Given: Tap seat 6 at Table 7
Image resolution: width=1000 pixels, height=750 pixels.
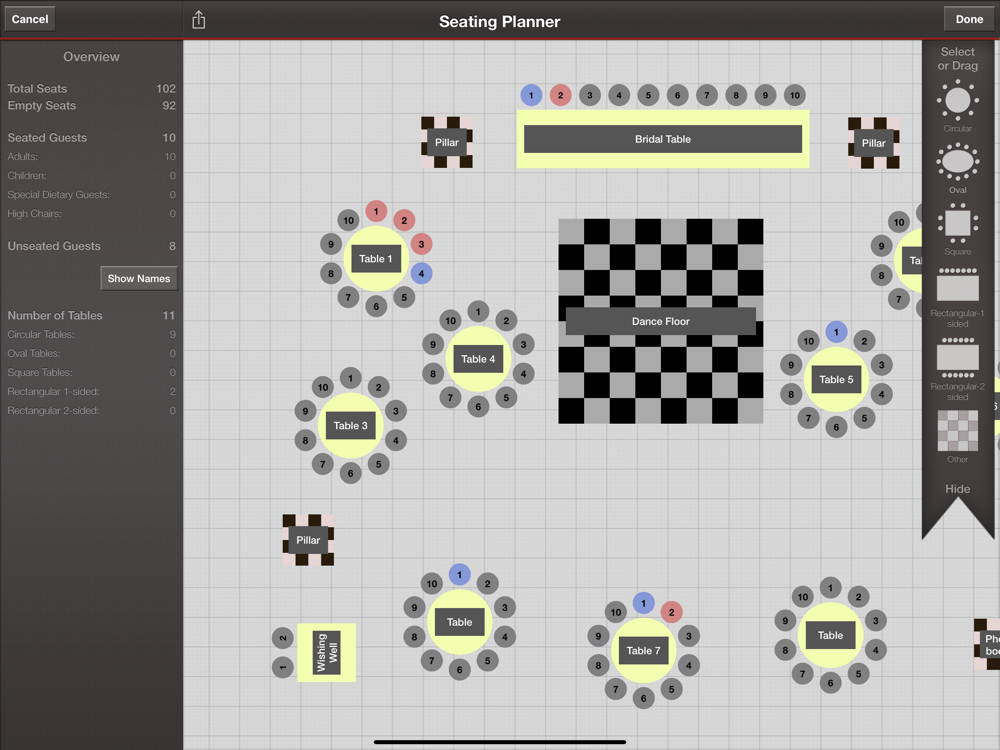Looking at the screenshot, I should click(x=643, y=698).
